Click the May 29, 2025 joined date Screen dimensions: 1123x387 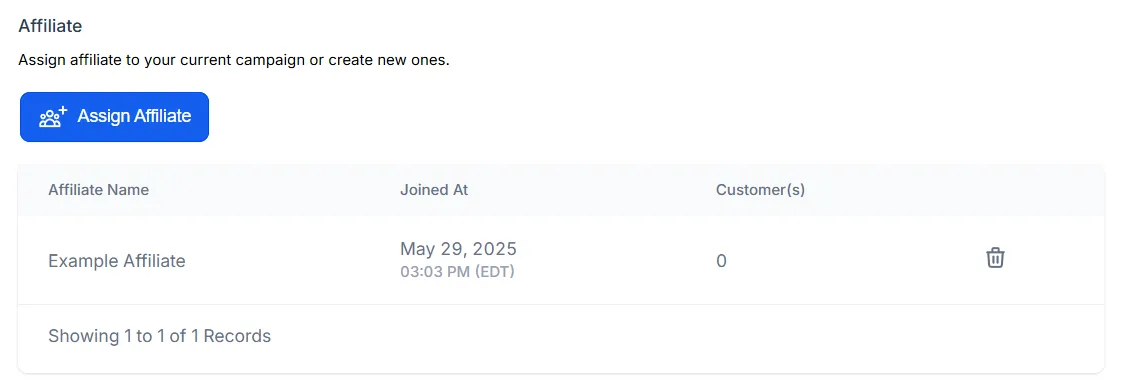click(458, 249)
